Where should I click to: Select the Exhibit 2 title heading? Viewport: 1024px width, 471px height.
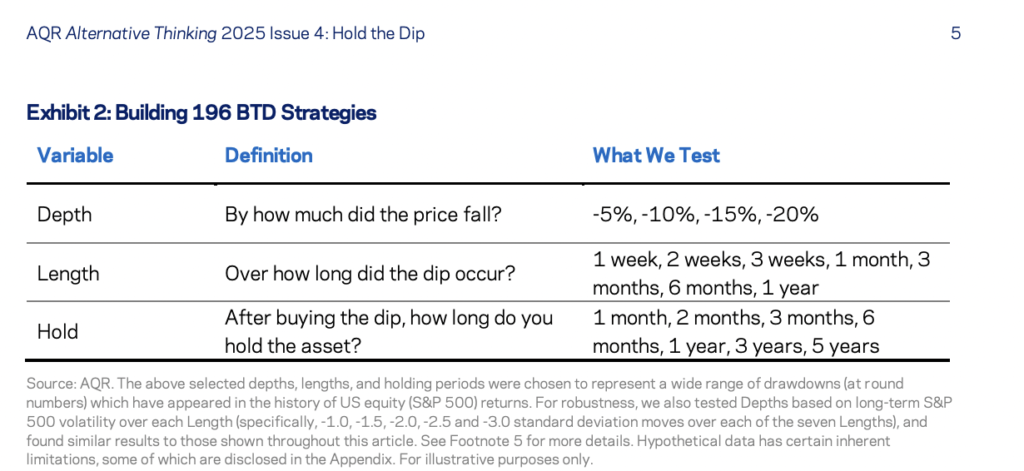201,113
